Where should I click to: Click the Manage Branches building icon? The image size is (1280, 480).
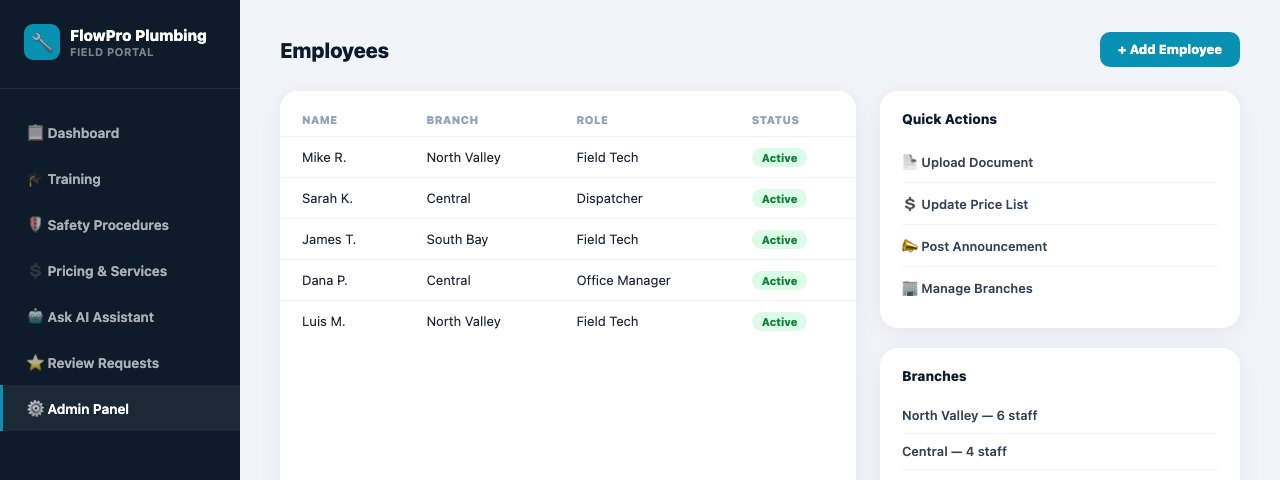click(910, 288)
